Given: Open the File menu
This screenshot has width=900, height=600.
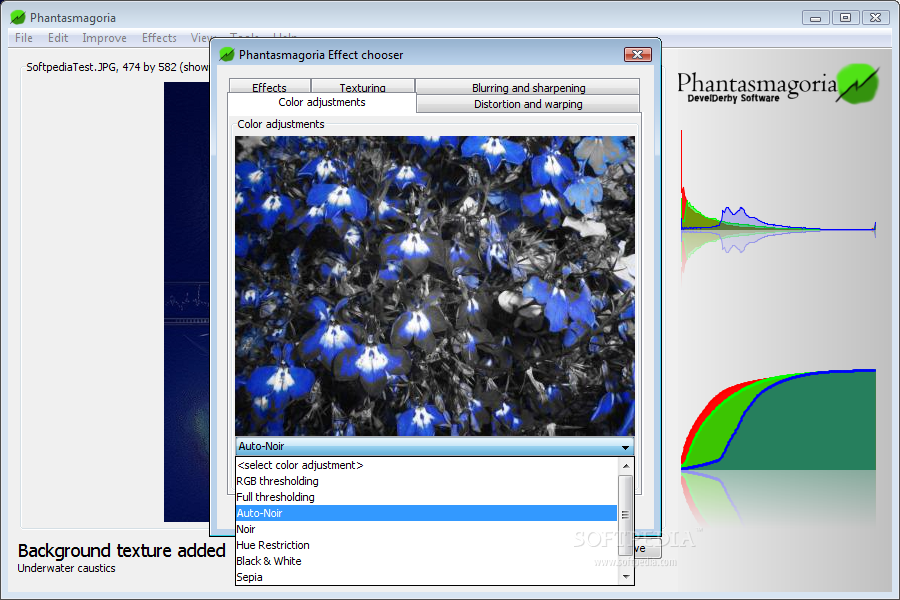Looking at the screenshot, I should click(x=24, y=38).
